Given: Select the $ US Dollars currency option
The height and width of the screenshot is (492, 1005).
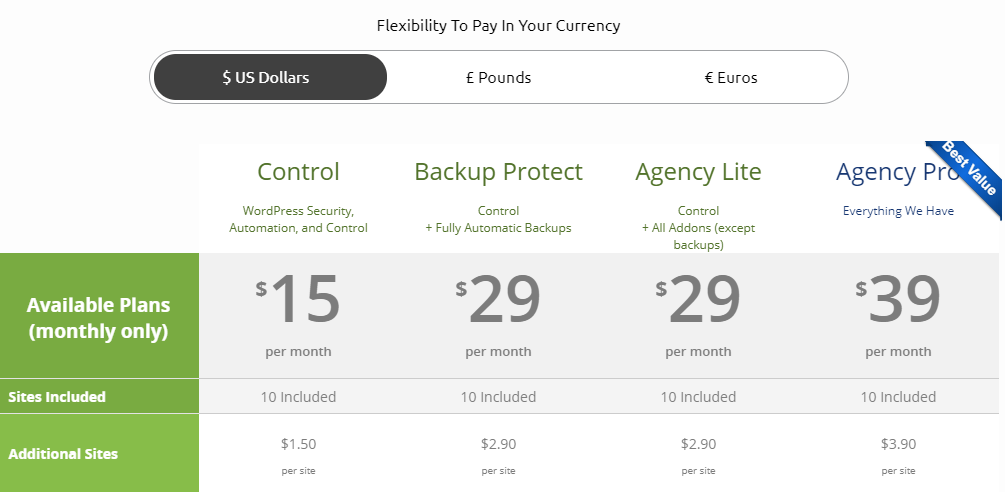Looking at the screenshot, I should coord(270,78).
